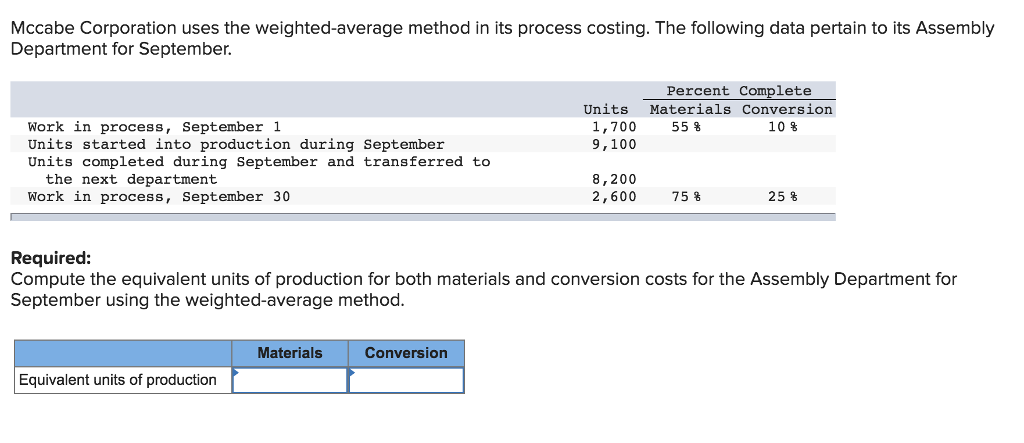Click the 2,600 units value
The height and width of the screenshot is (443, 1024).
click(x=614, y=196)
